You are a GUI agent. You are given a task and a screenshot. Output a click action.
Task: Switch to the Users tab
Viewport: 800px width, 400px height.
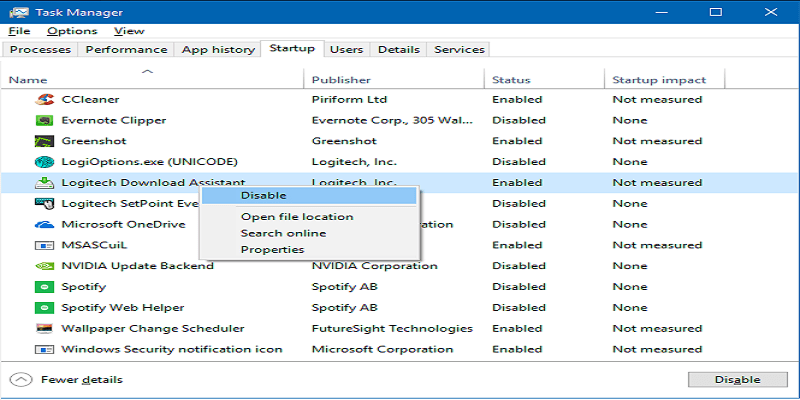pyautogui.click(x=346, y=49)
